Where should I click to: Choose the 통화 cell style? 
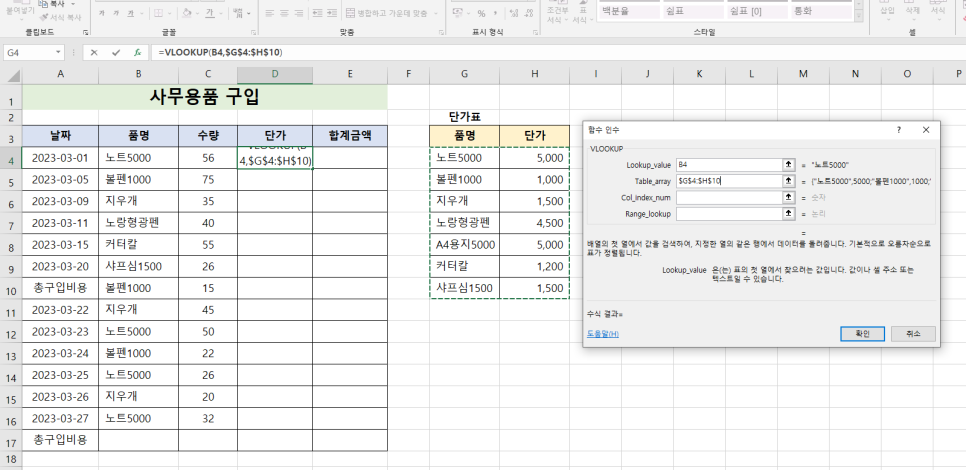coord(823,11)
